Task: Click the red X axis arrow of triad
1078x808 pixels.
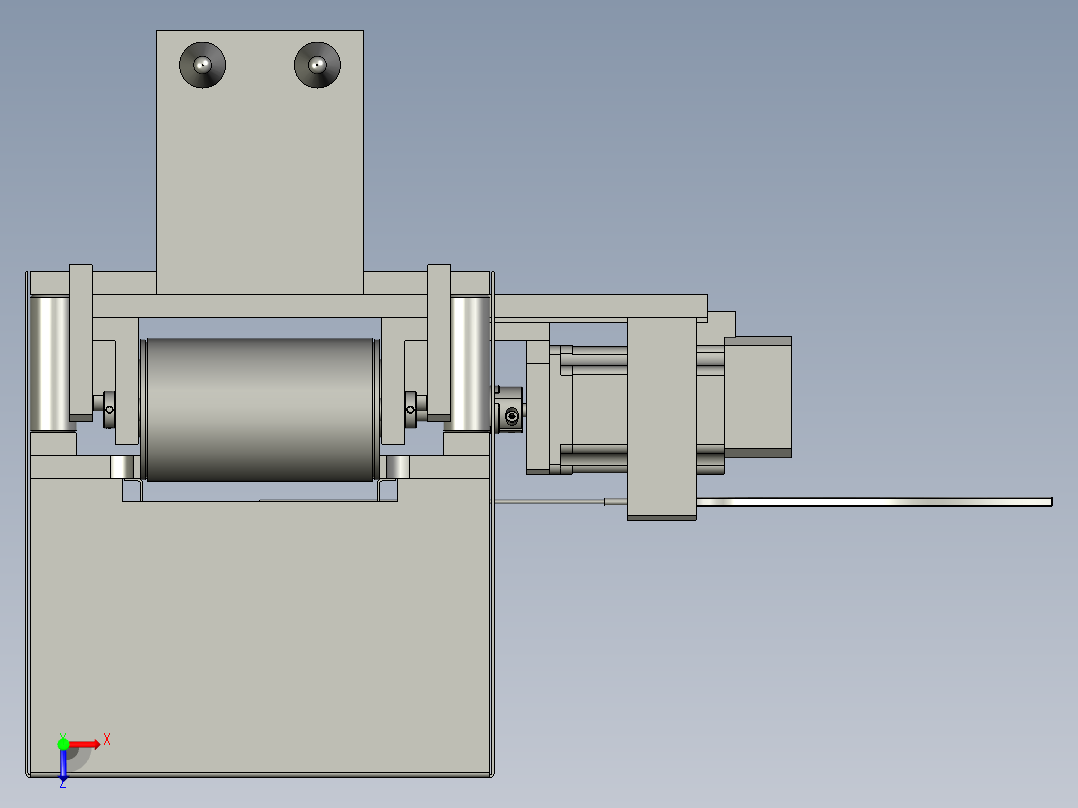Action: pyautogui.click(x=84, y=744)
